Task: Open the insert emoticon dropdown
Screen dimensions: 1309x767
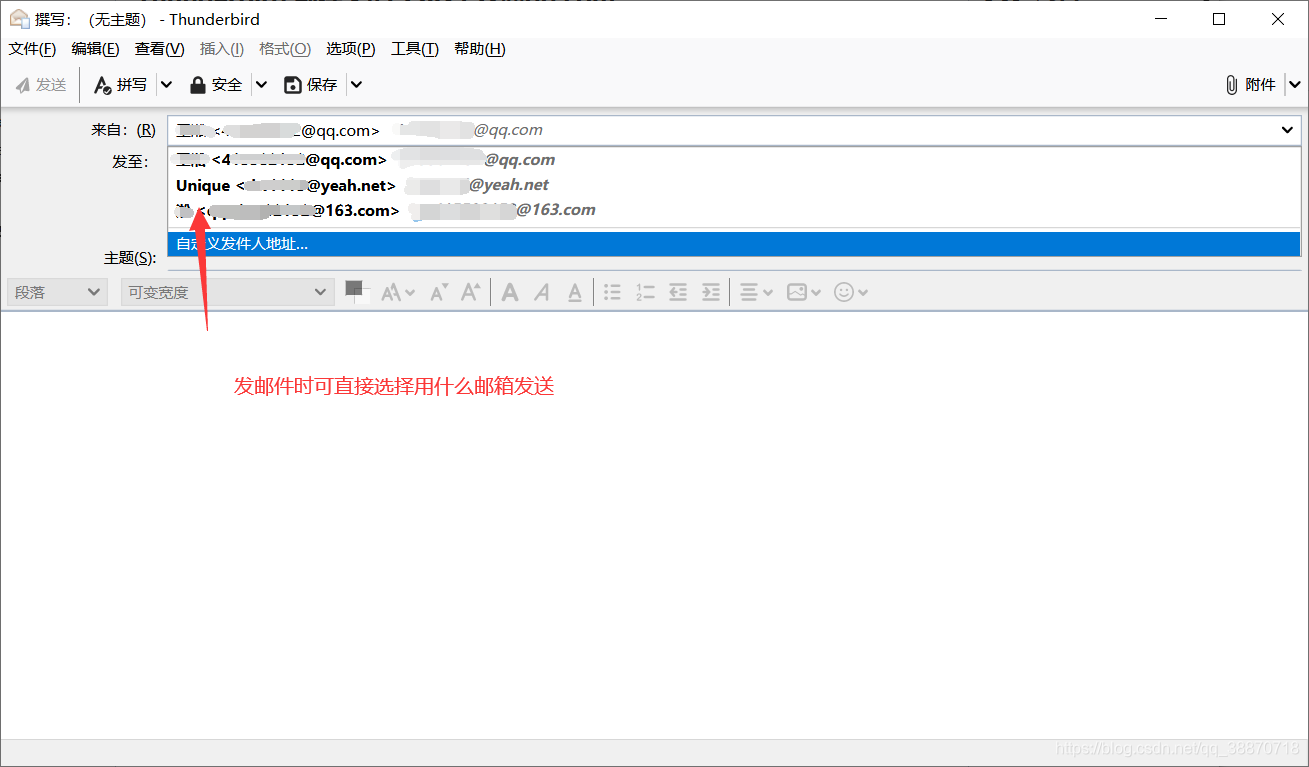Action: (x=850, y=292)
